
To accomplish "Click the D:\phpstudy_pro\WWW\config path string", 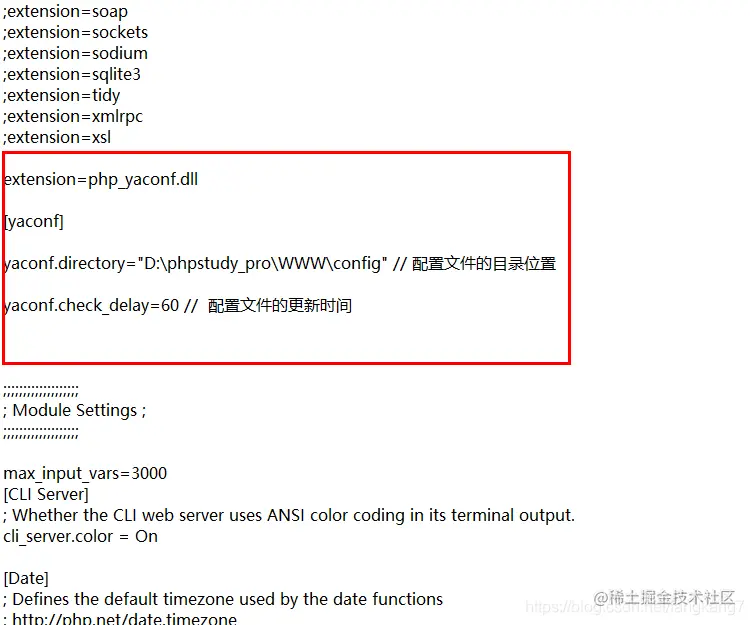I will pos(263,263).
